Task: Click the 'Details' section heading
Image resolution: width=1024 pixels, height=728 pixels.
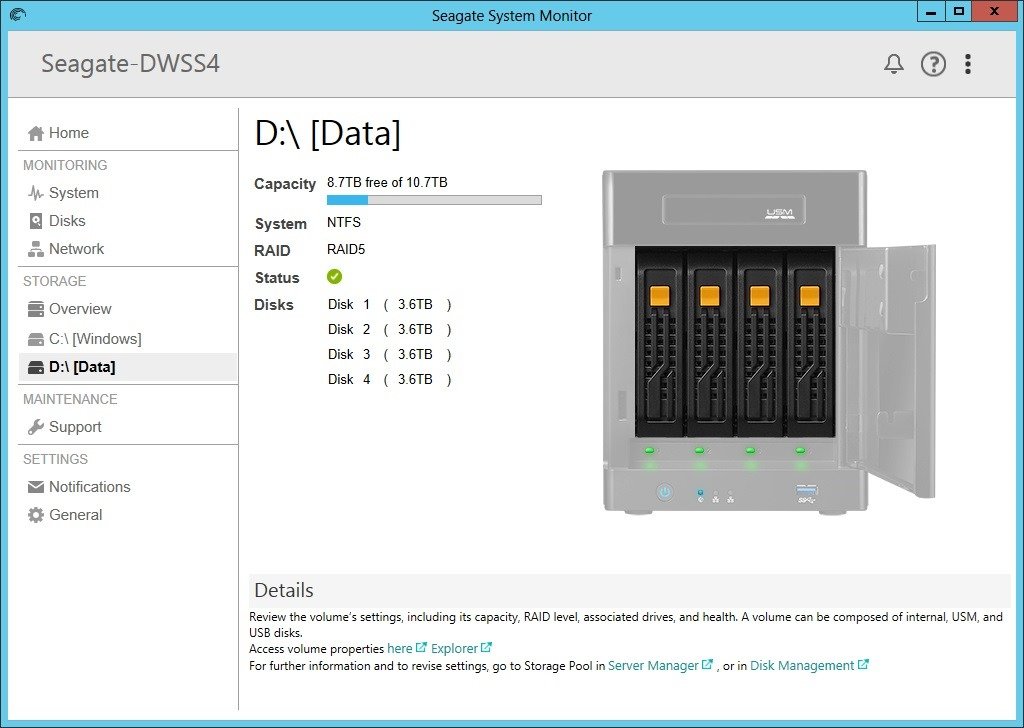Action: pos(283,590)
